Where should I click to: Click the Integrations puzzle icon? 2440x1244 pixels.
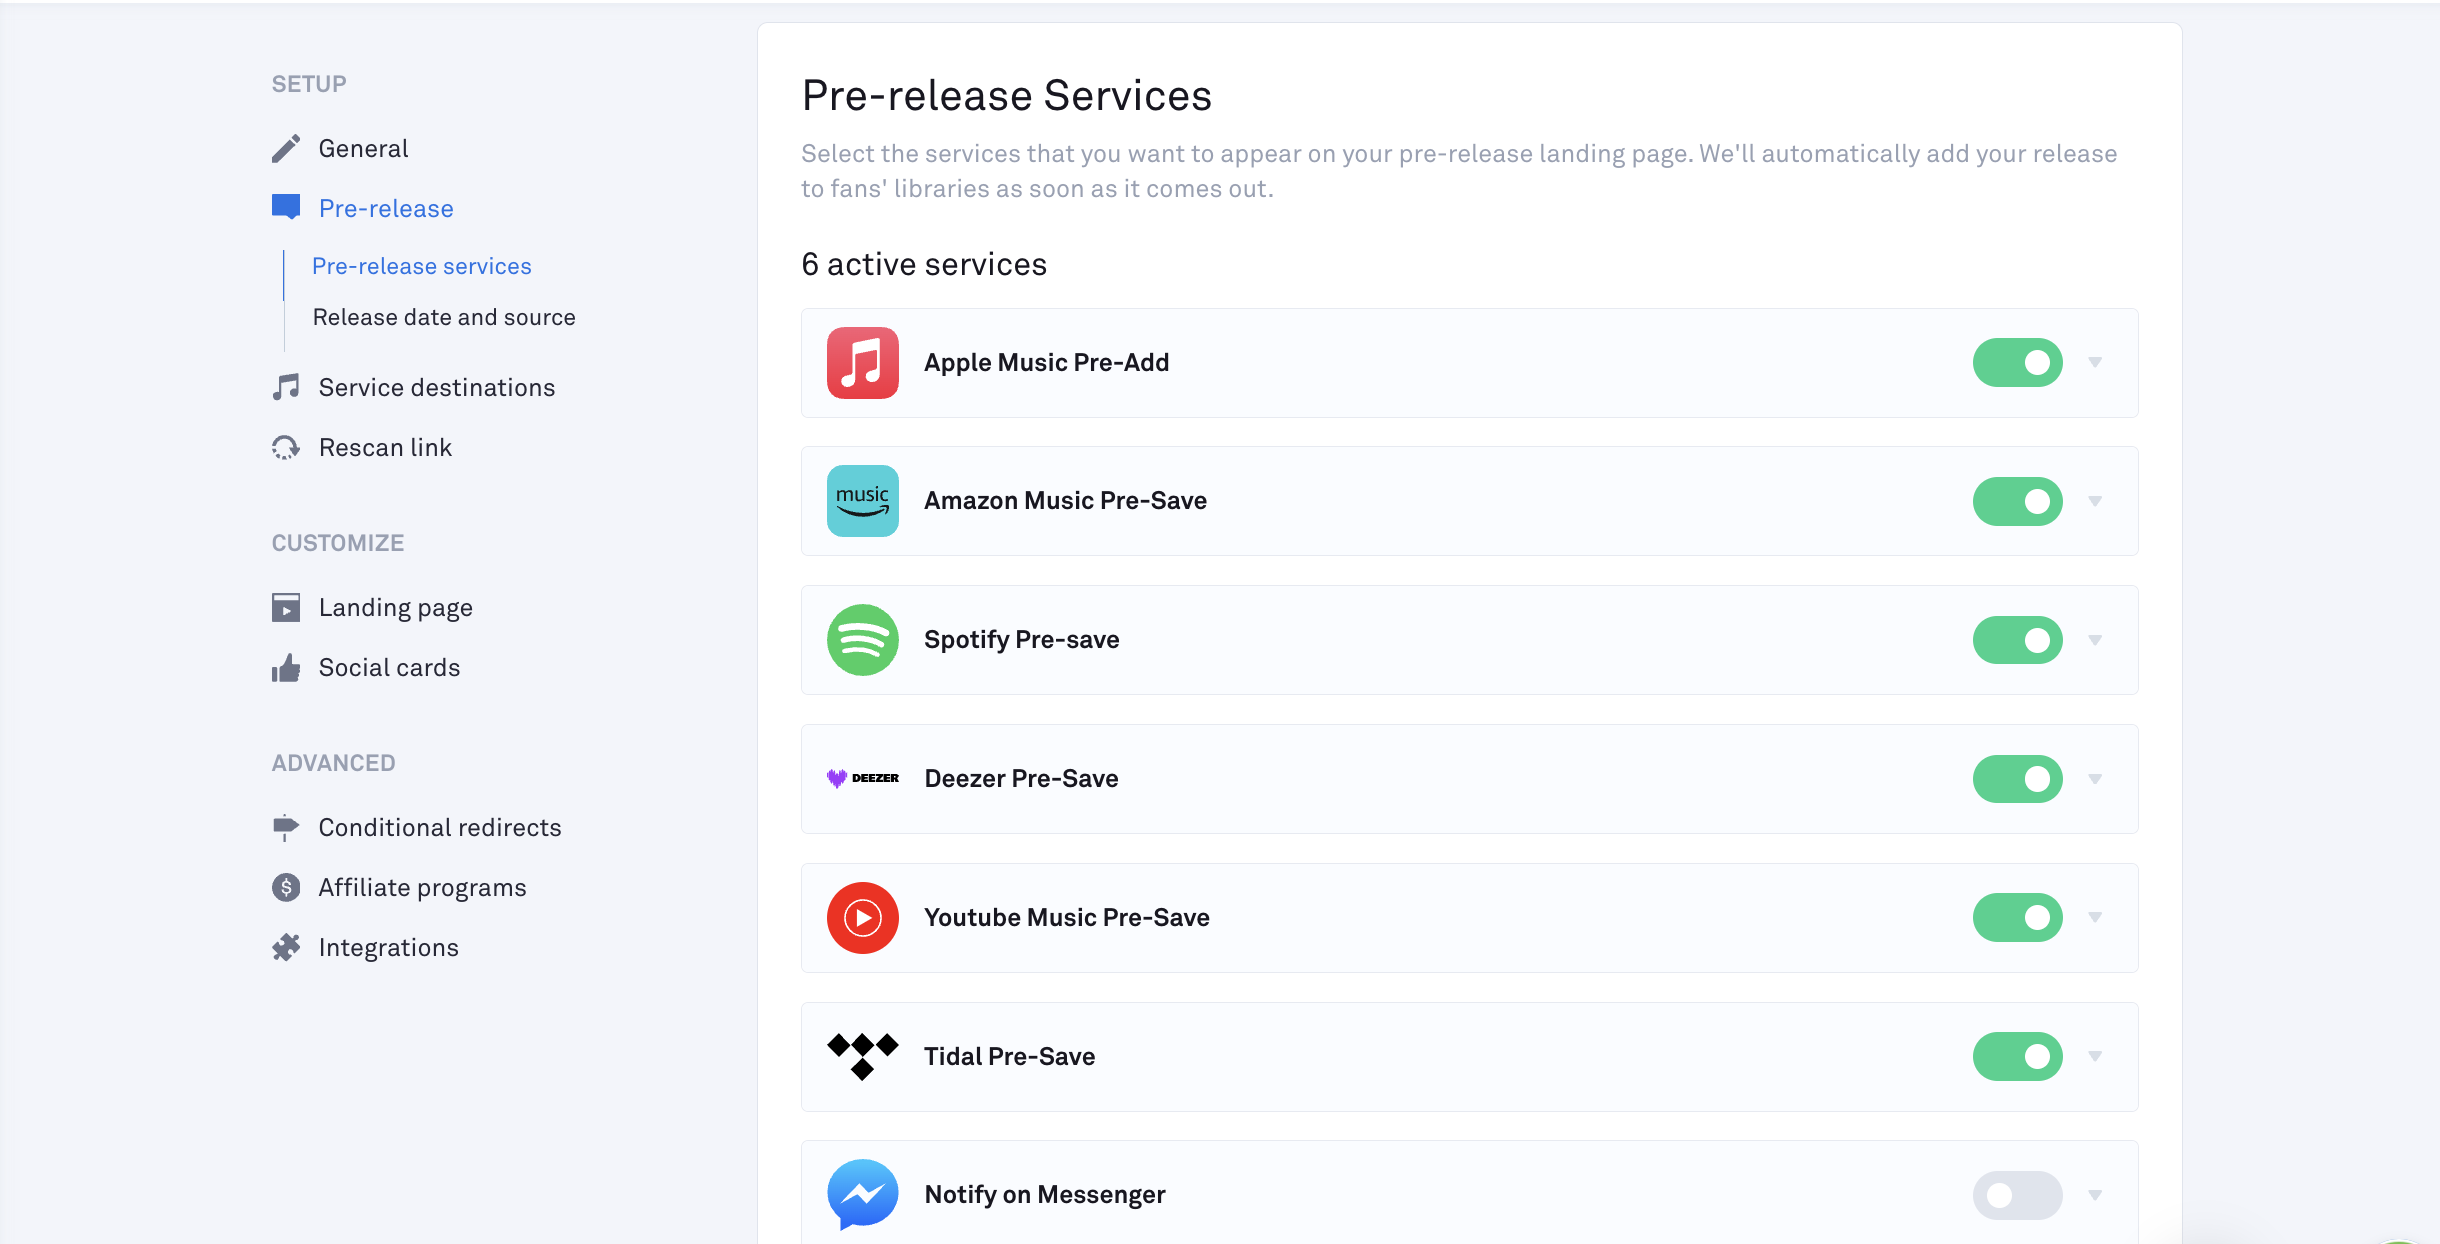click(286, 946)
